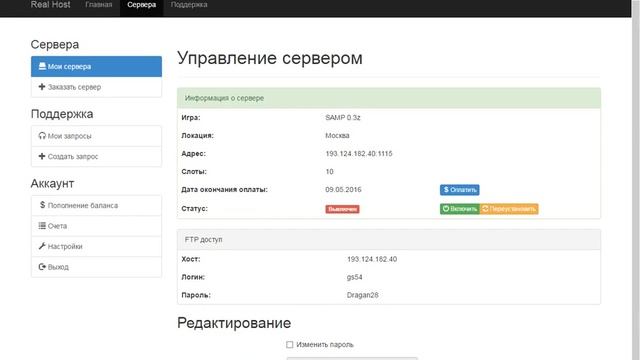Go to the Главная nav item

[x=98, y=5]
